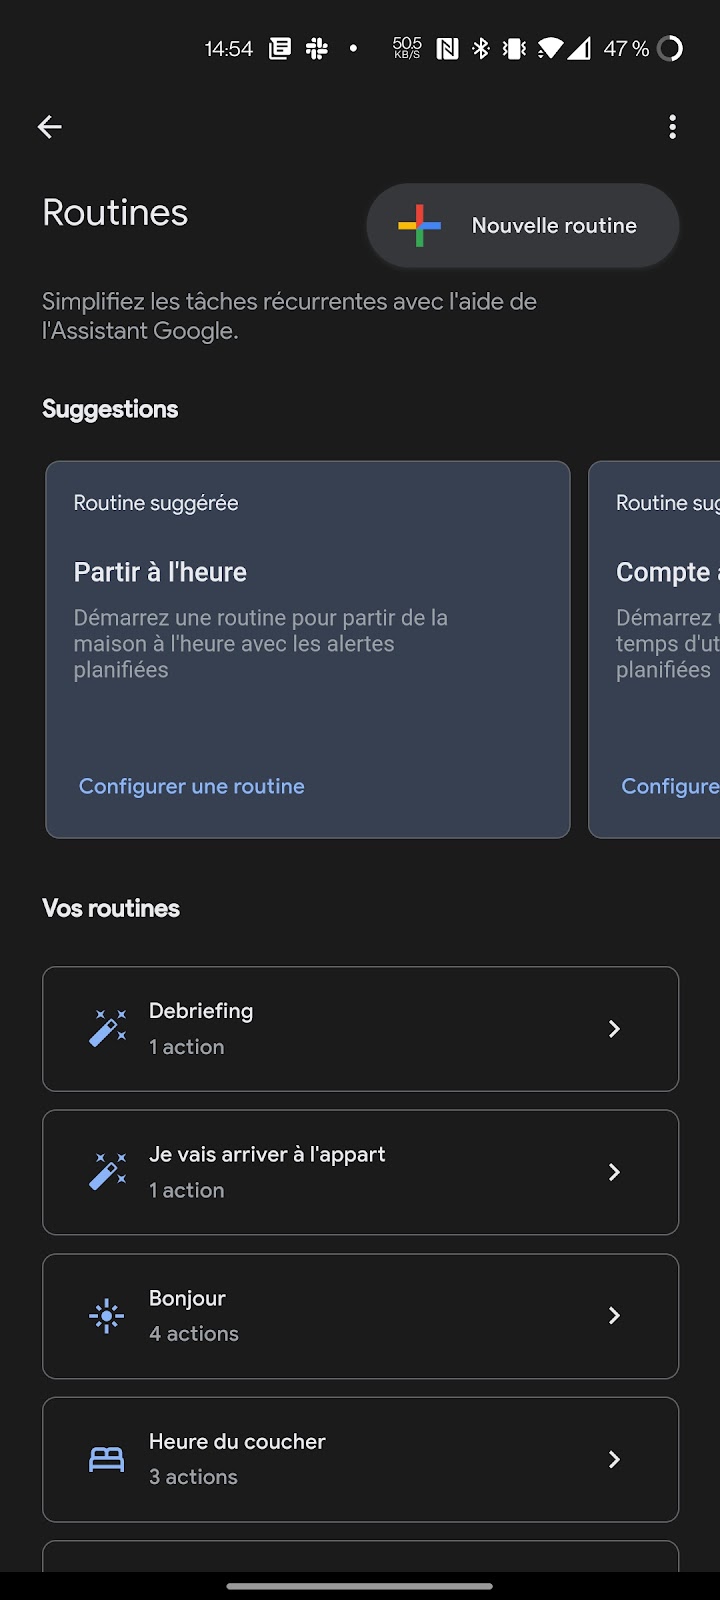Tap Configurer une routine for Partir à l'heure
Viewport: 720px width, 1600px height.
pyautogui.click(x=192, y=786)
